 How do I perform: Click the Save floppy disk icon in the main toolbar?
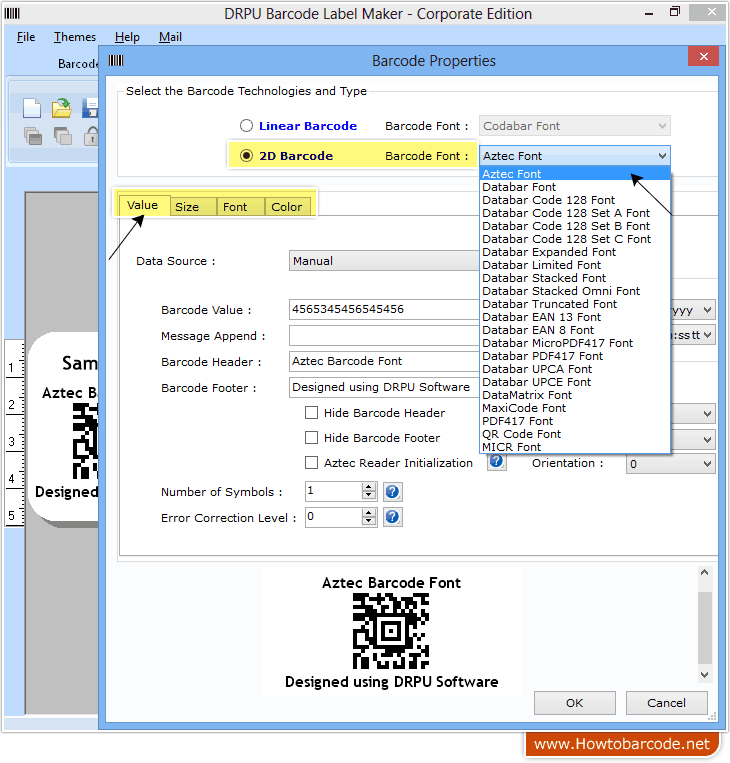coord(91,108)
